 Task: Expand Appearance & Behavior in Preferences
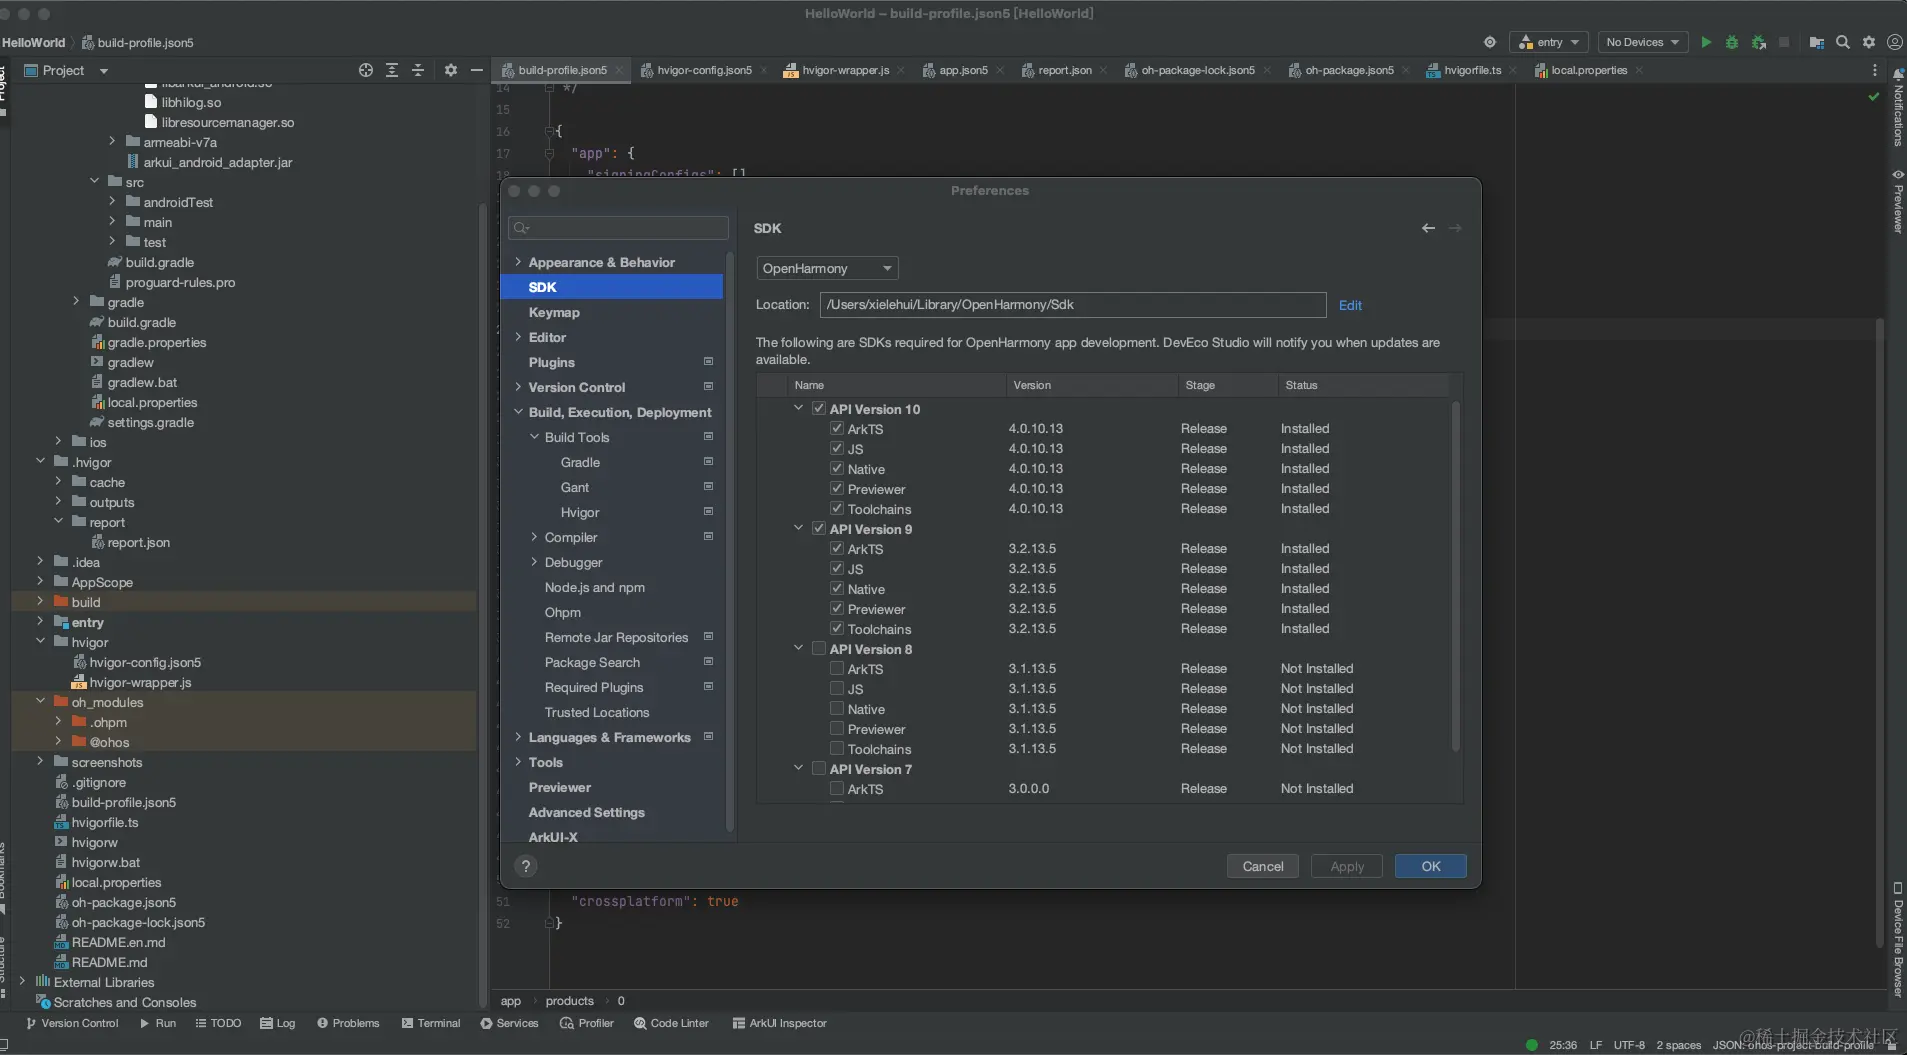[518, 262]
